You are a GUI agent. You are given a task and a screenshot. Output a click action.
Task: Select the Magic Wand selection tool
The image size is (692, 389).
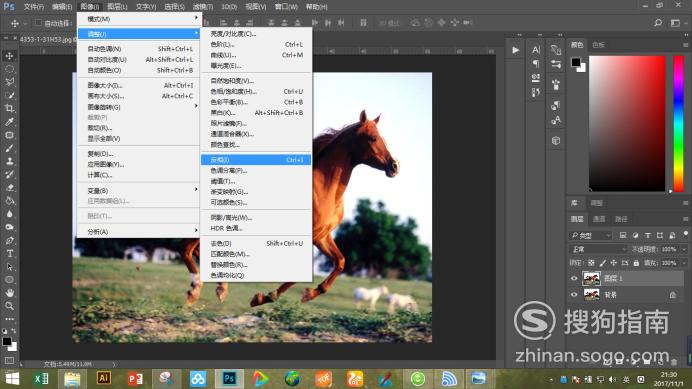pyautogui.click(x=9, y=95)
